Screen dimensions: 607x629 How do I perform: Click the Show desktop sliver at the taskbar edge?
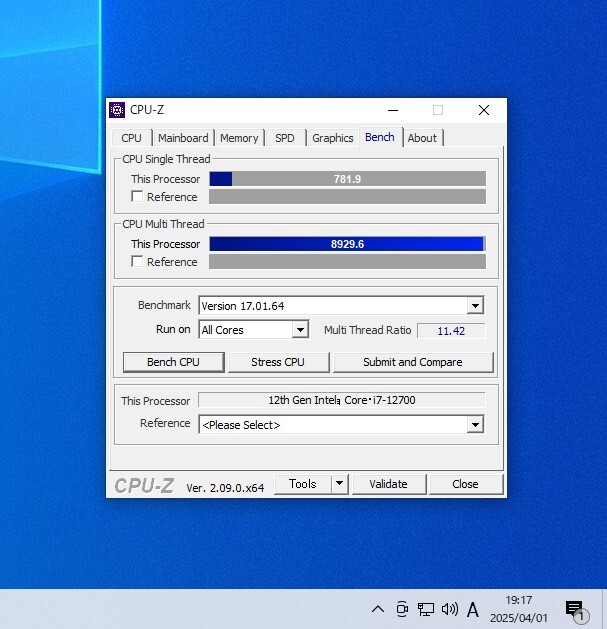(604, 609)
